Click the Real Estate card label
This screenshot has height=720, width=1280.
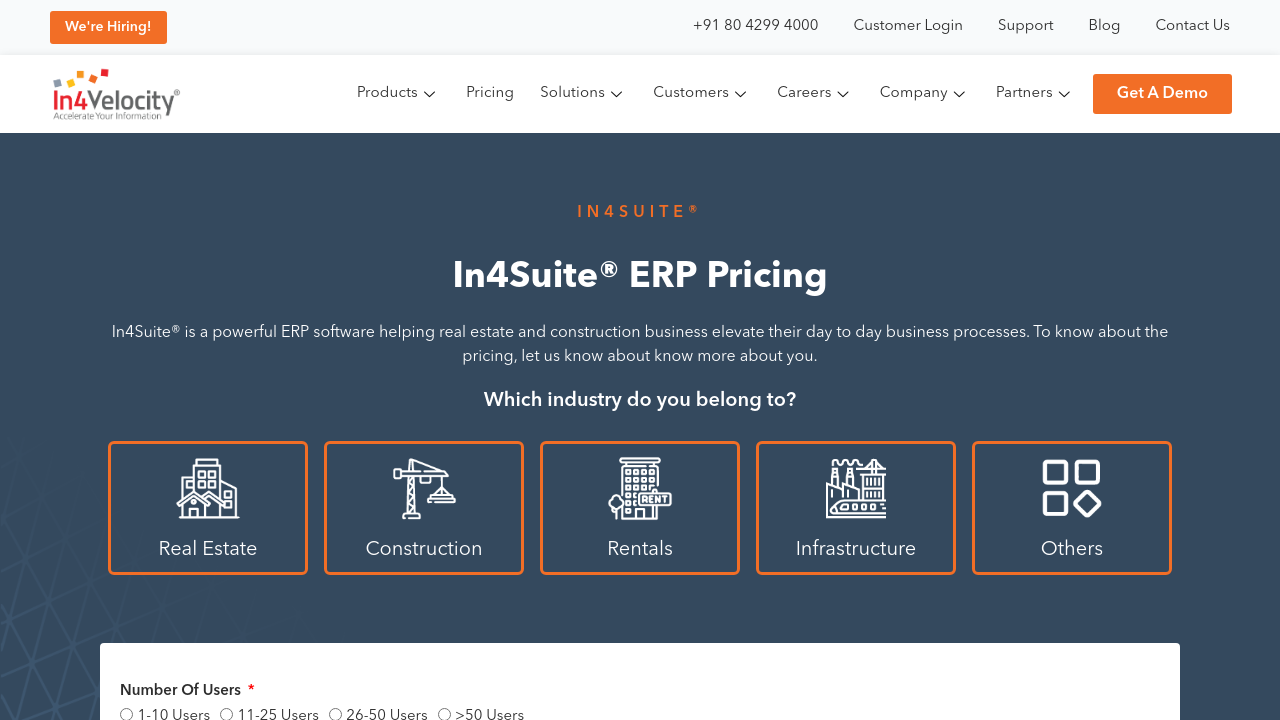point(208,549)
